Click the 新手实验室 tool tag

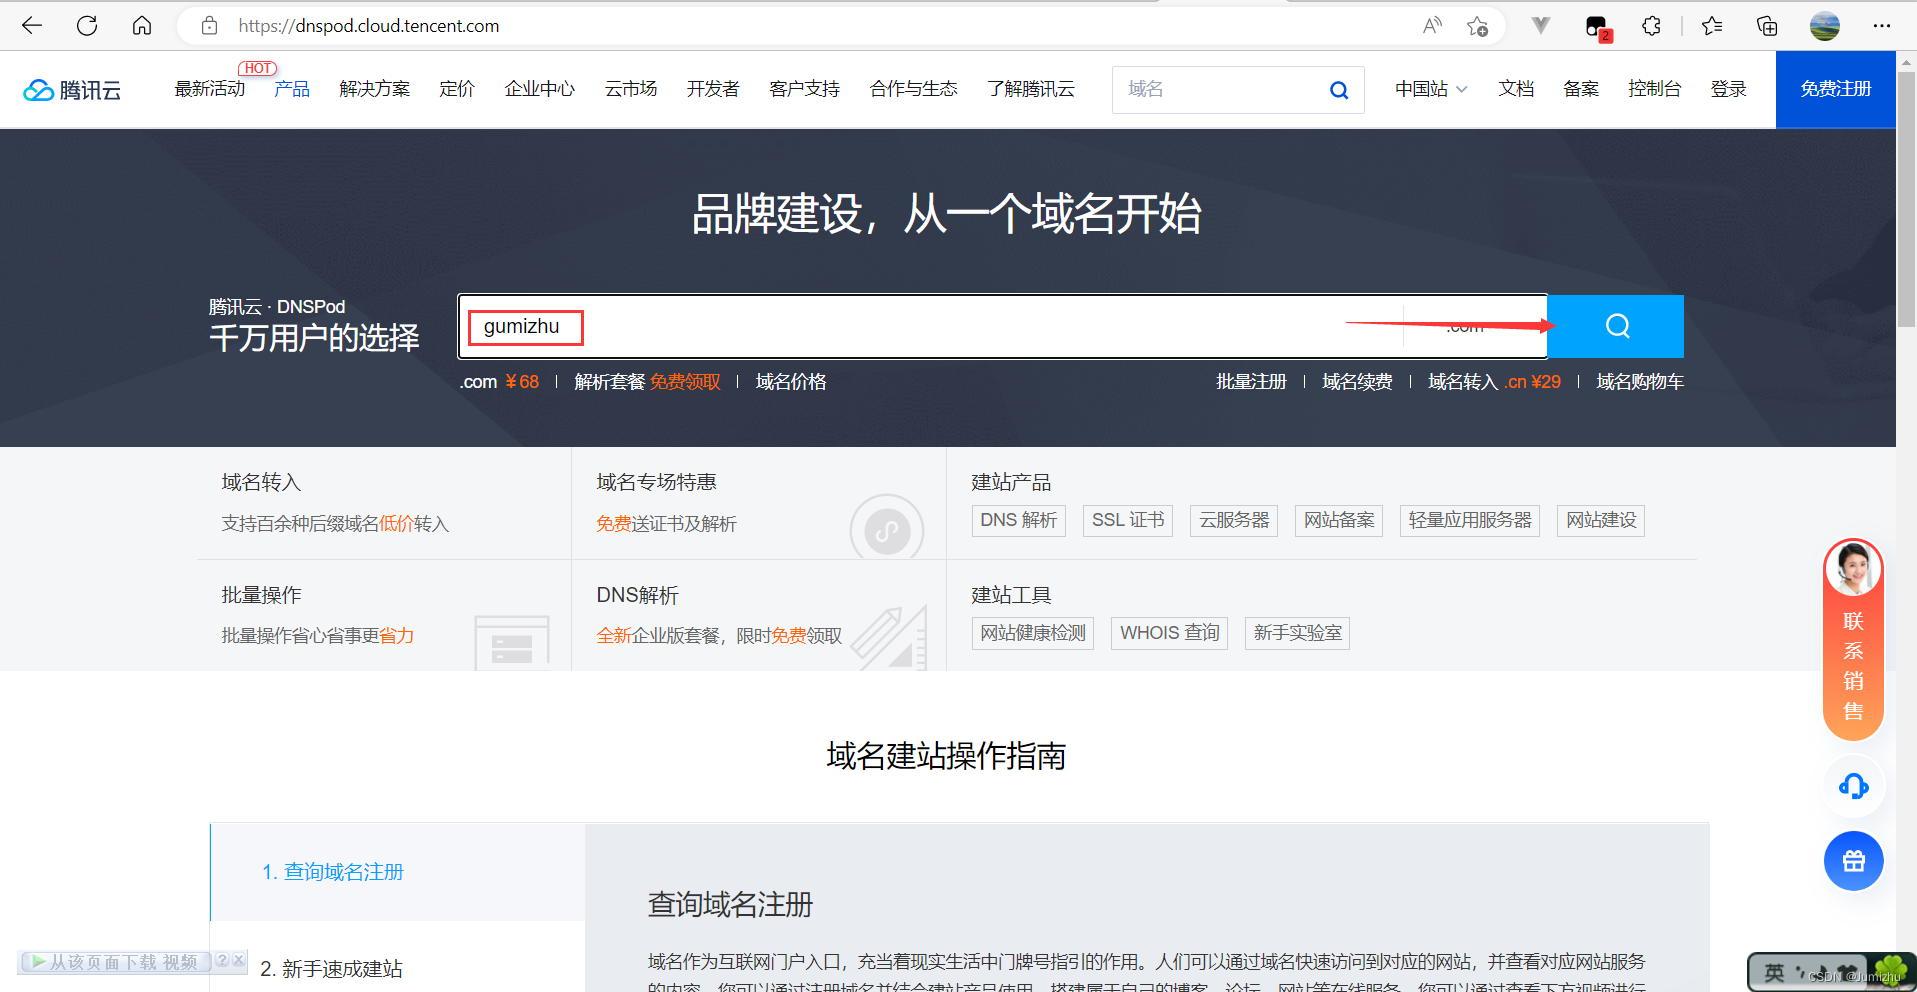[1297, 633]
